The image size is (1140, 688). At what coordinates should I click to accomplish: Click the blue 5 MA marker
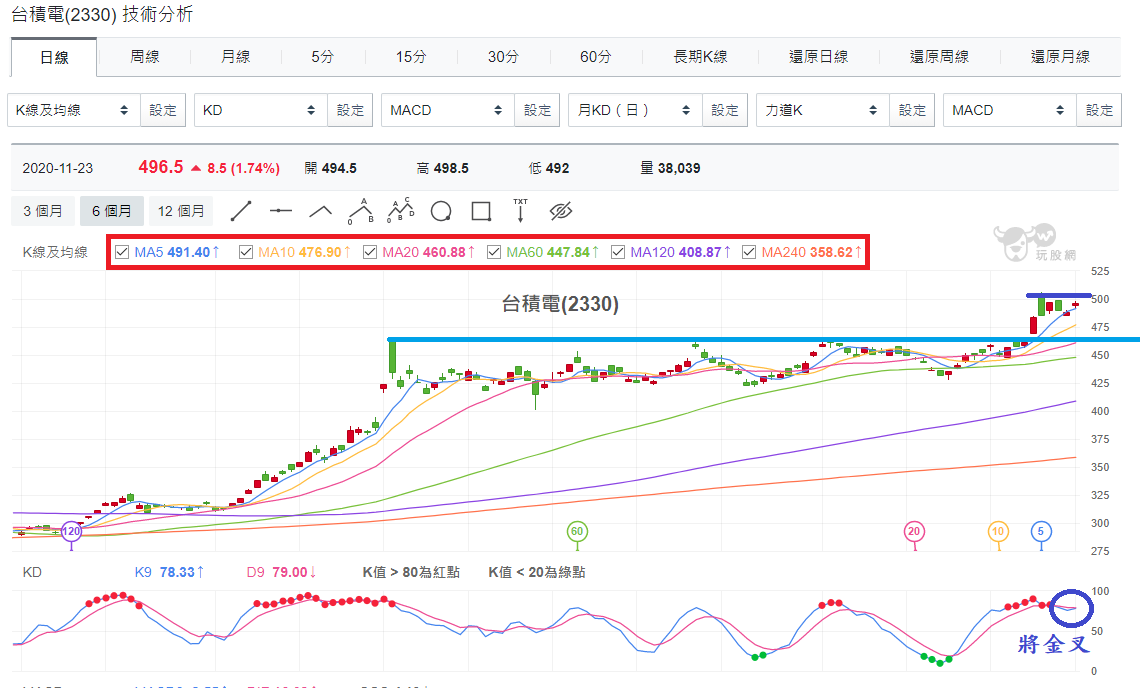(1041, 532)
